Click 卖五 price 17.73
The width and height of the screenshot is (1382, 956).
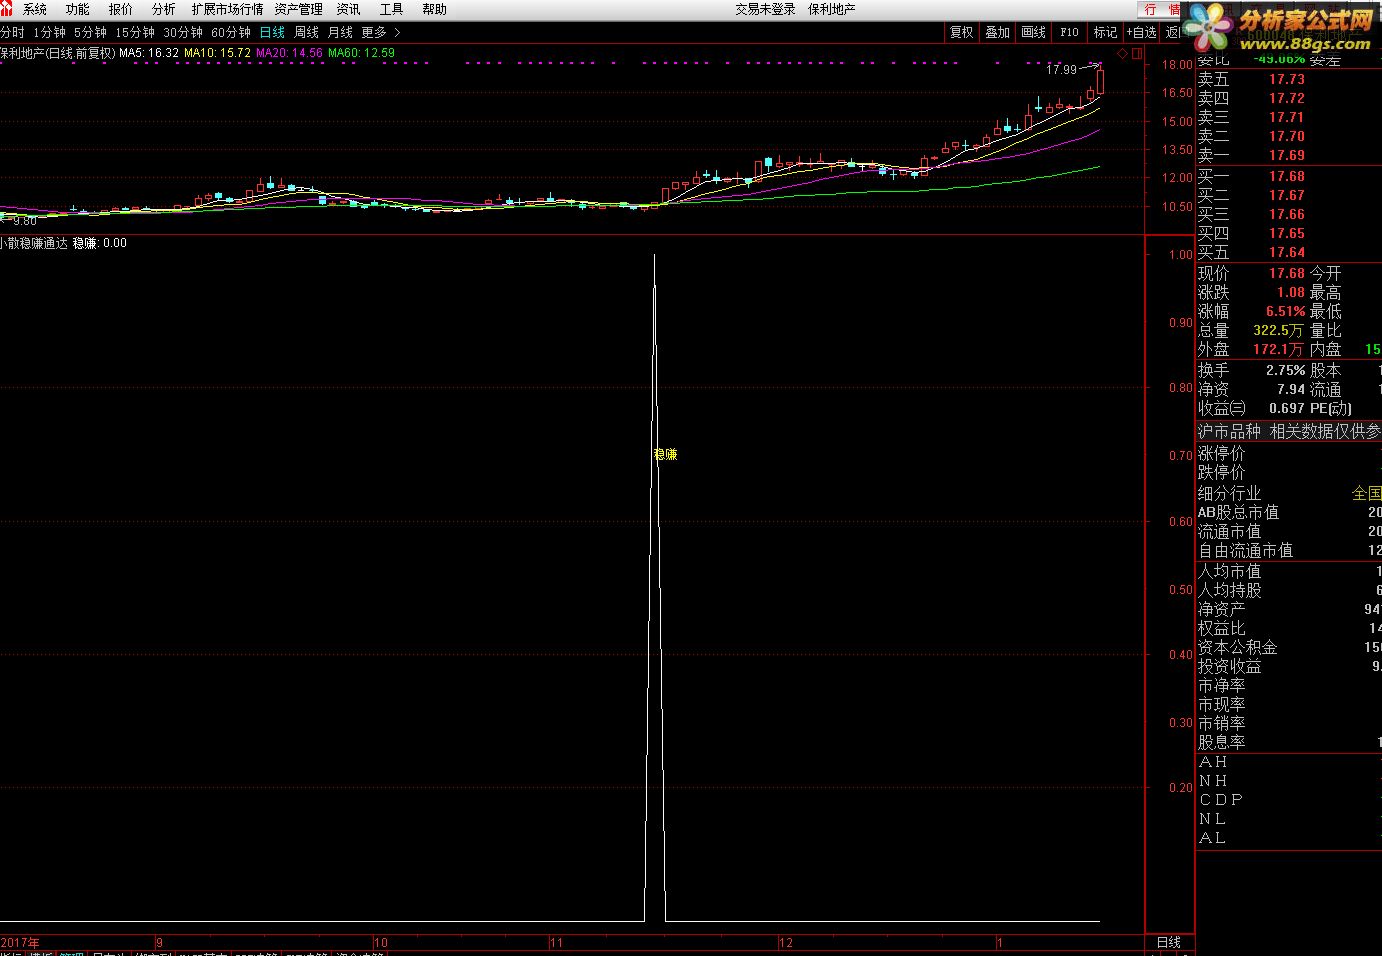click(1287, 79)
